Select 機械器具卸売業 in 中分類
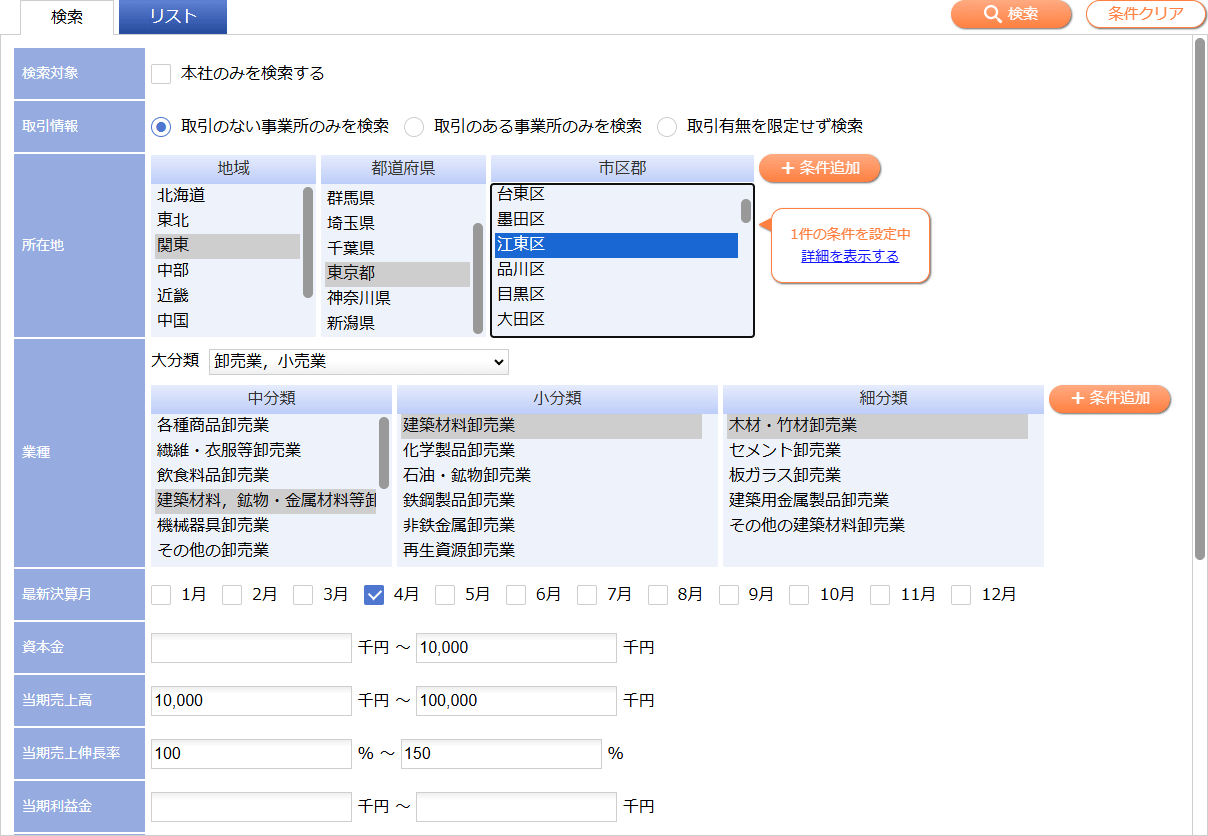This screenshot has width=1208, height=836. pos(265,526)
